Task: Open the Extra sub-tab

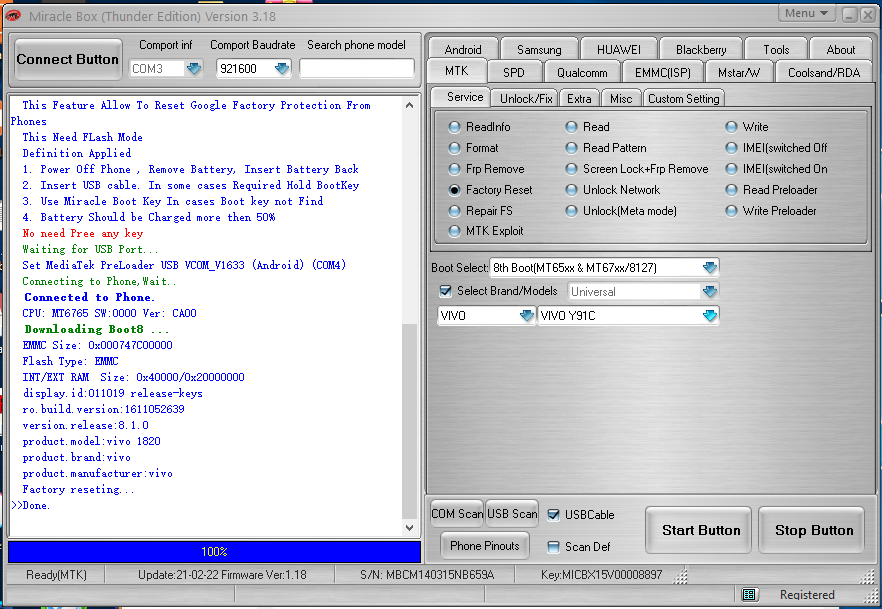Action: 579,98
